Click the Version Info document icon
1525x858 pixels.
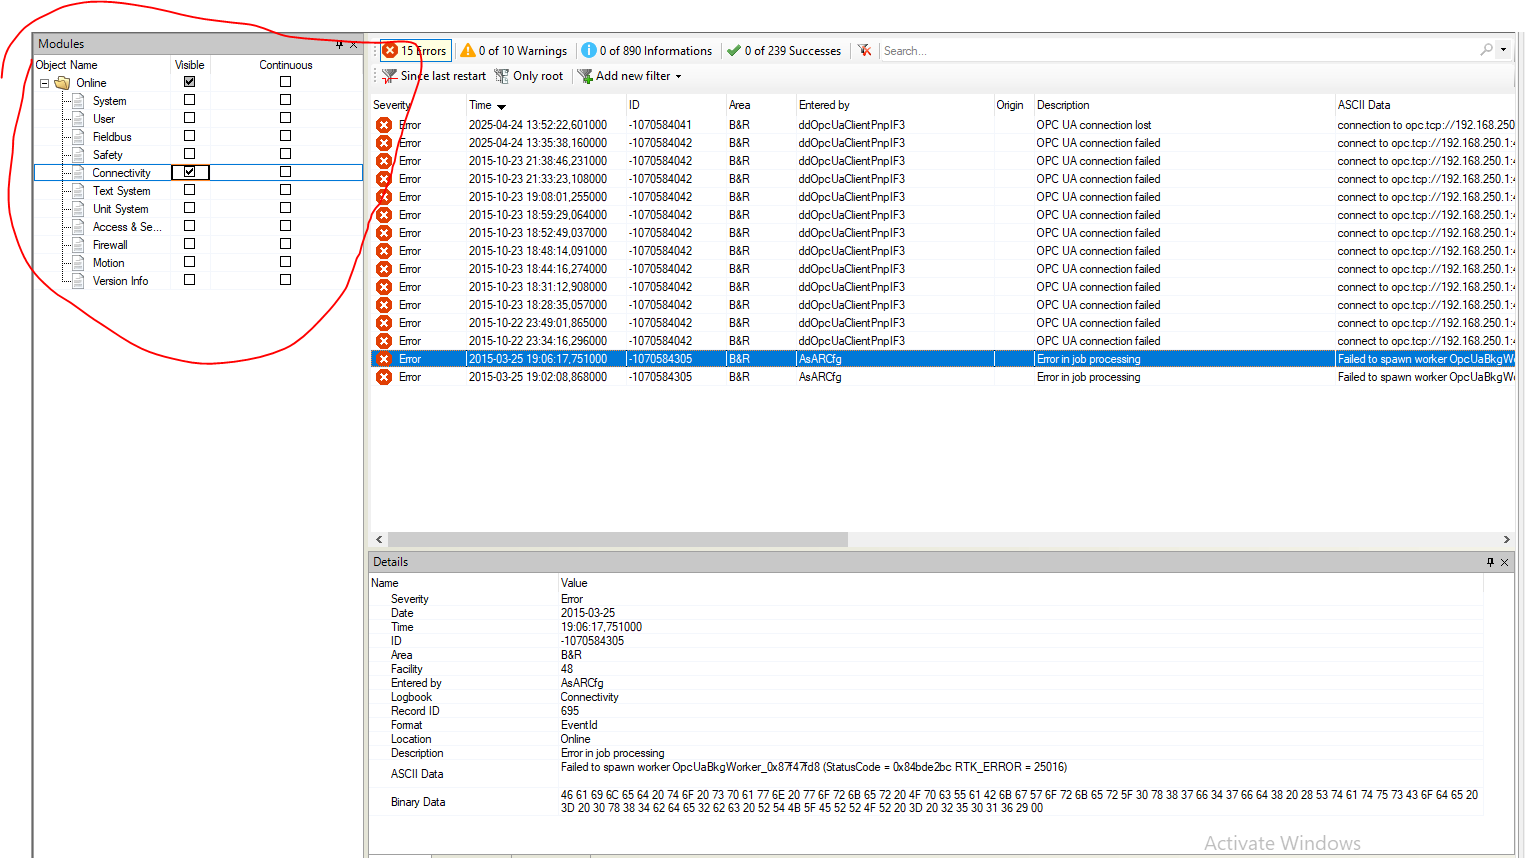78,281
